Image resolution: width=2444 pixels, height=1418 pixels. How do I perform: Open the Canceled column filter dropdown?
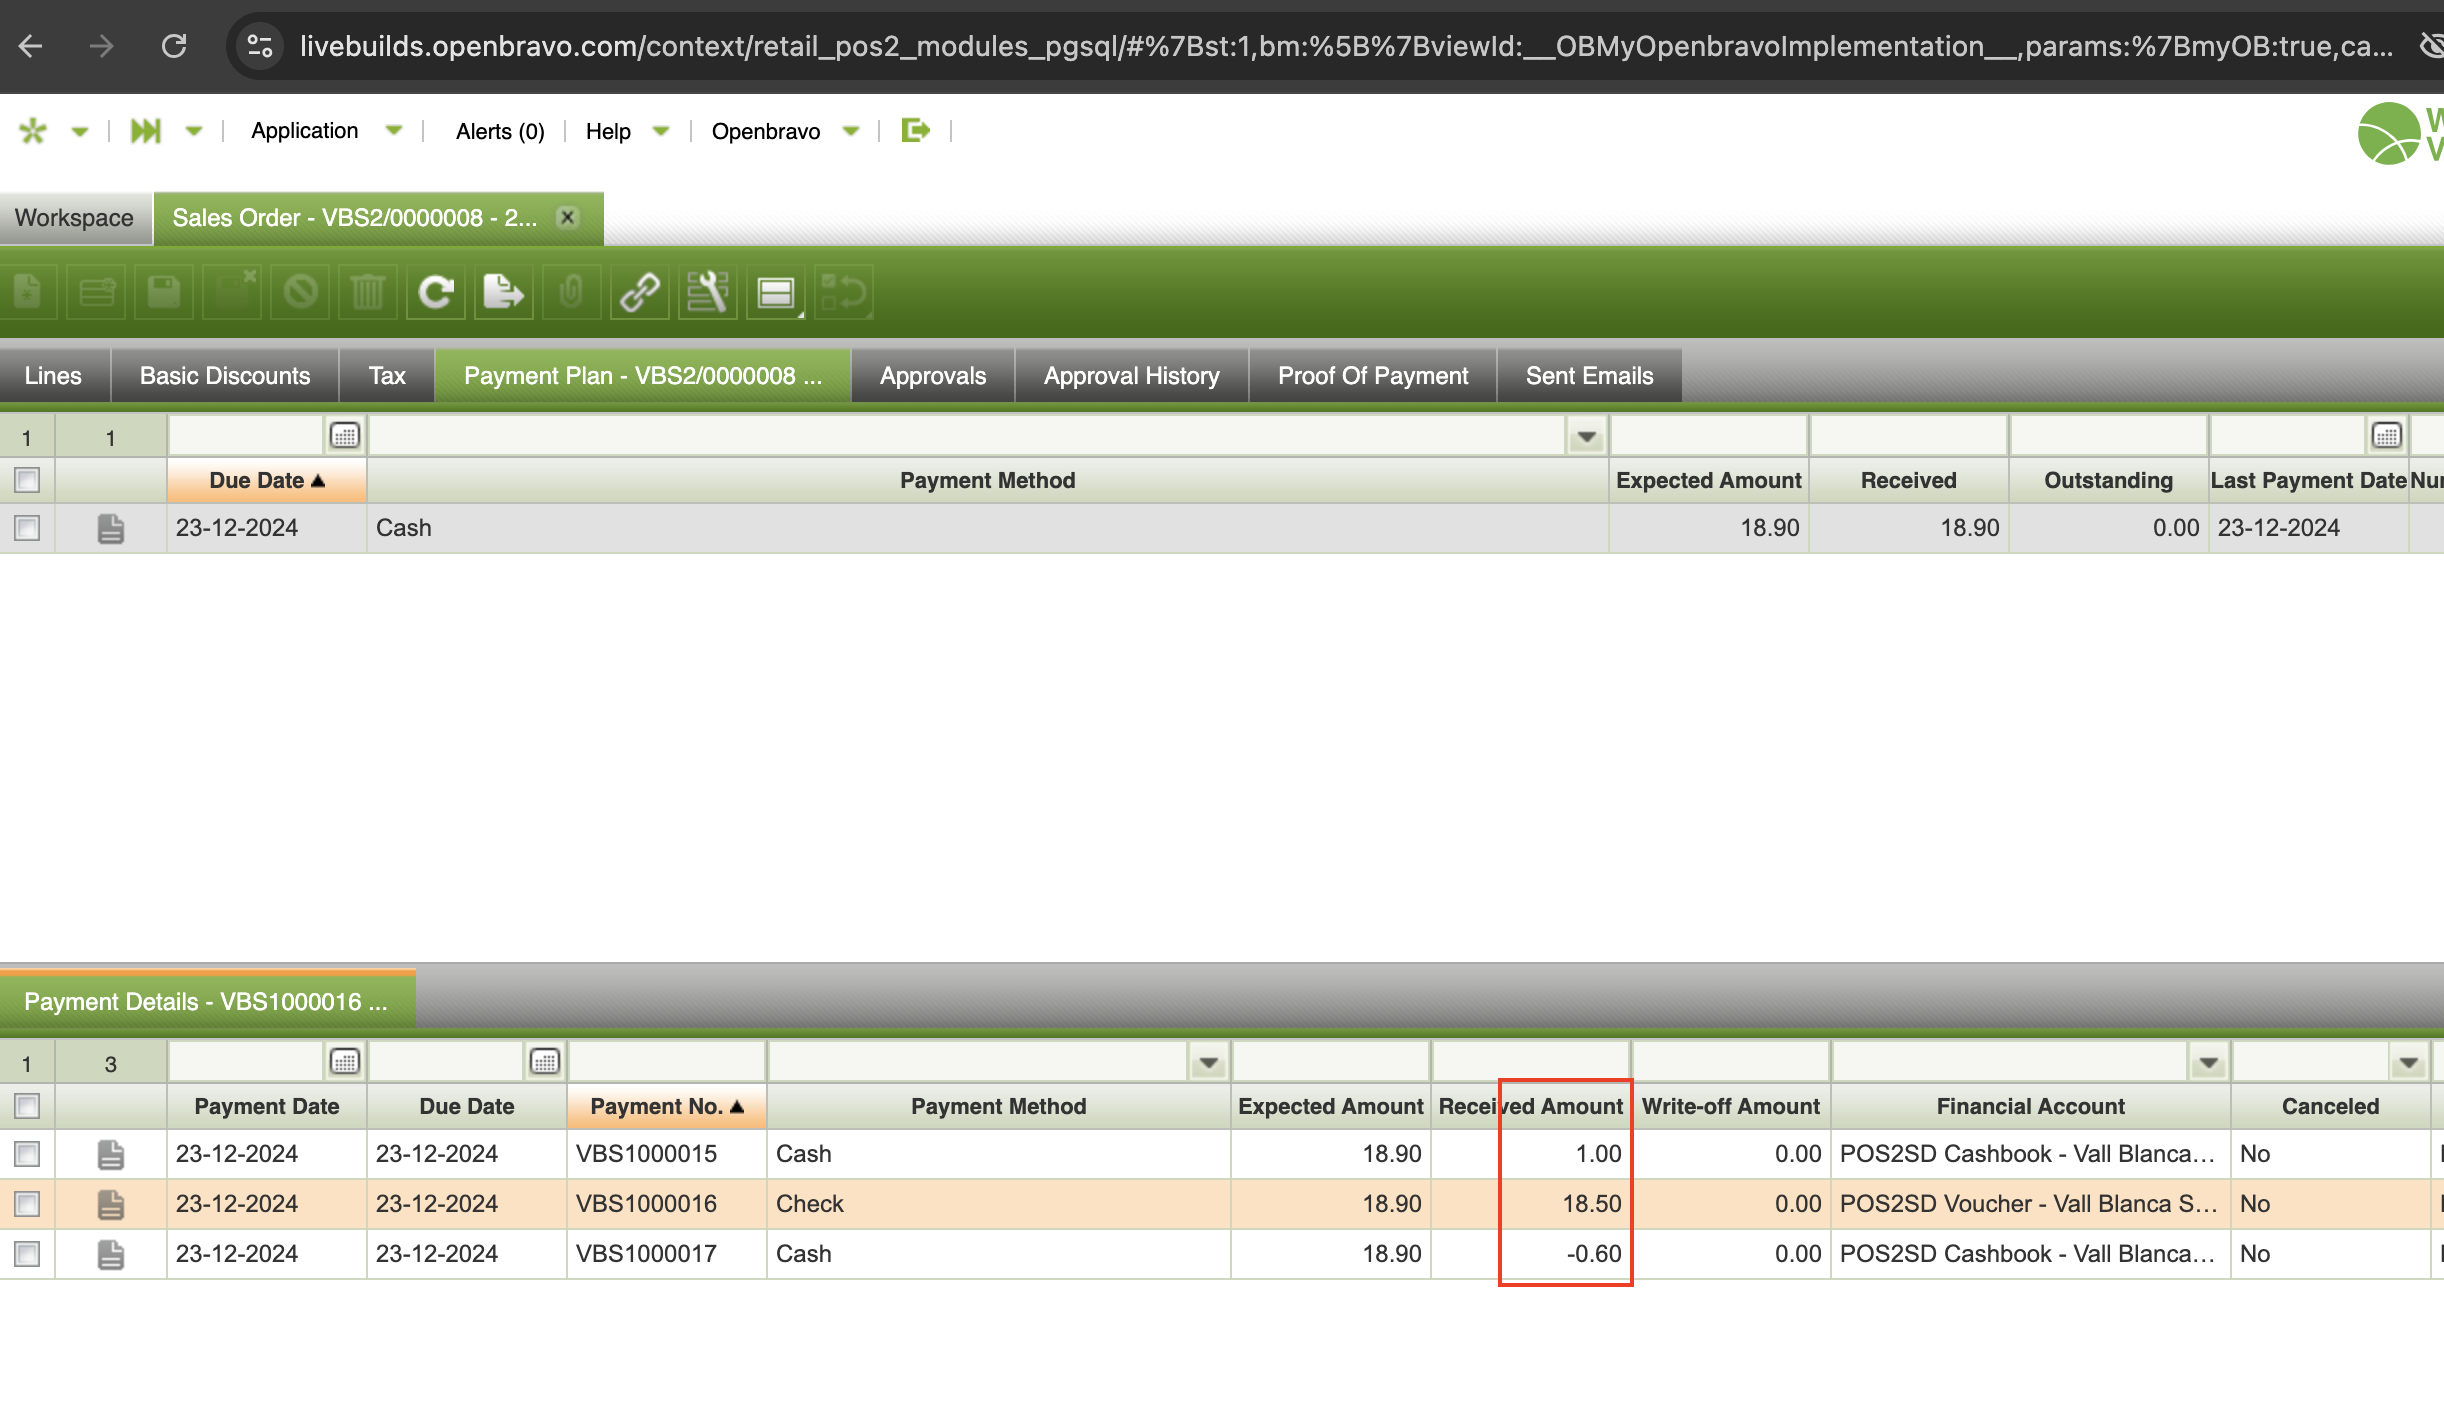pos(2408,1062)
